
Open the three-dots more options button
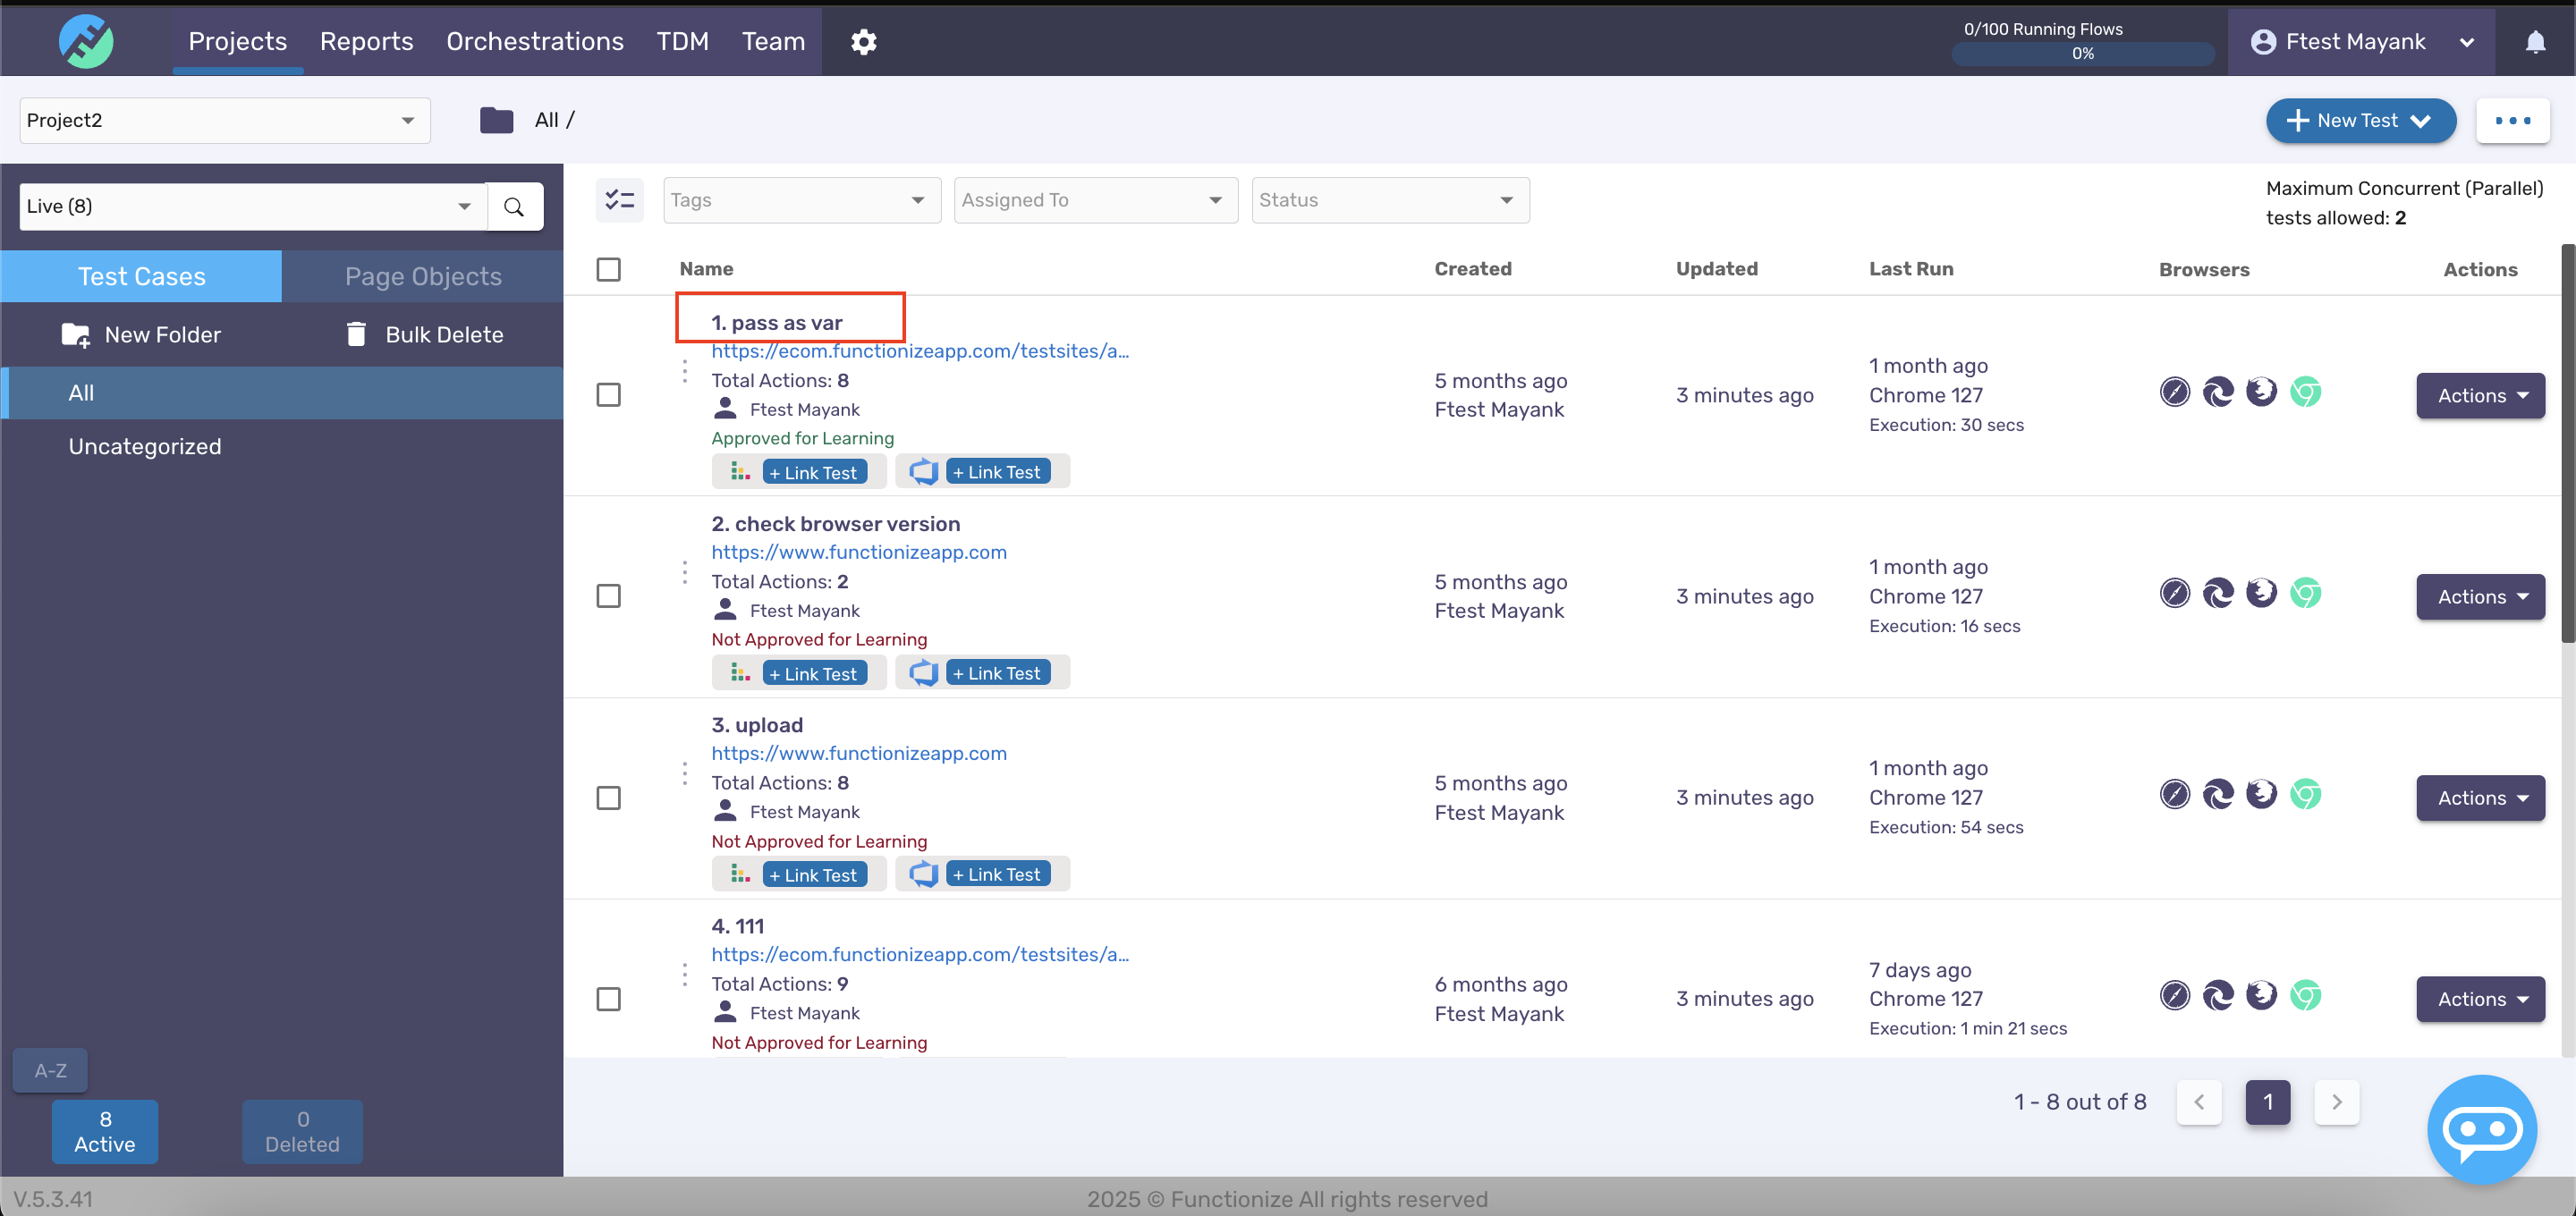[2512, 121]
